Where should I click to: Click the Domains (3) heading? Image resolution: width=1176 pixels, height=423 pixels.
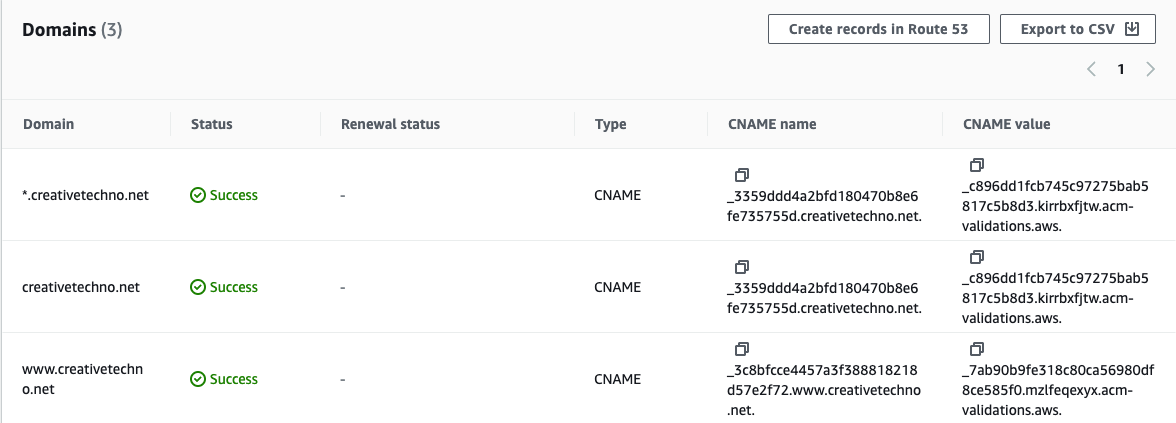point(72,30)
